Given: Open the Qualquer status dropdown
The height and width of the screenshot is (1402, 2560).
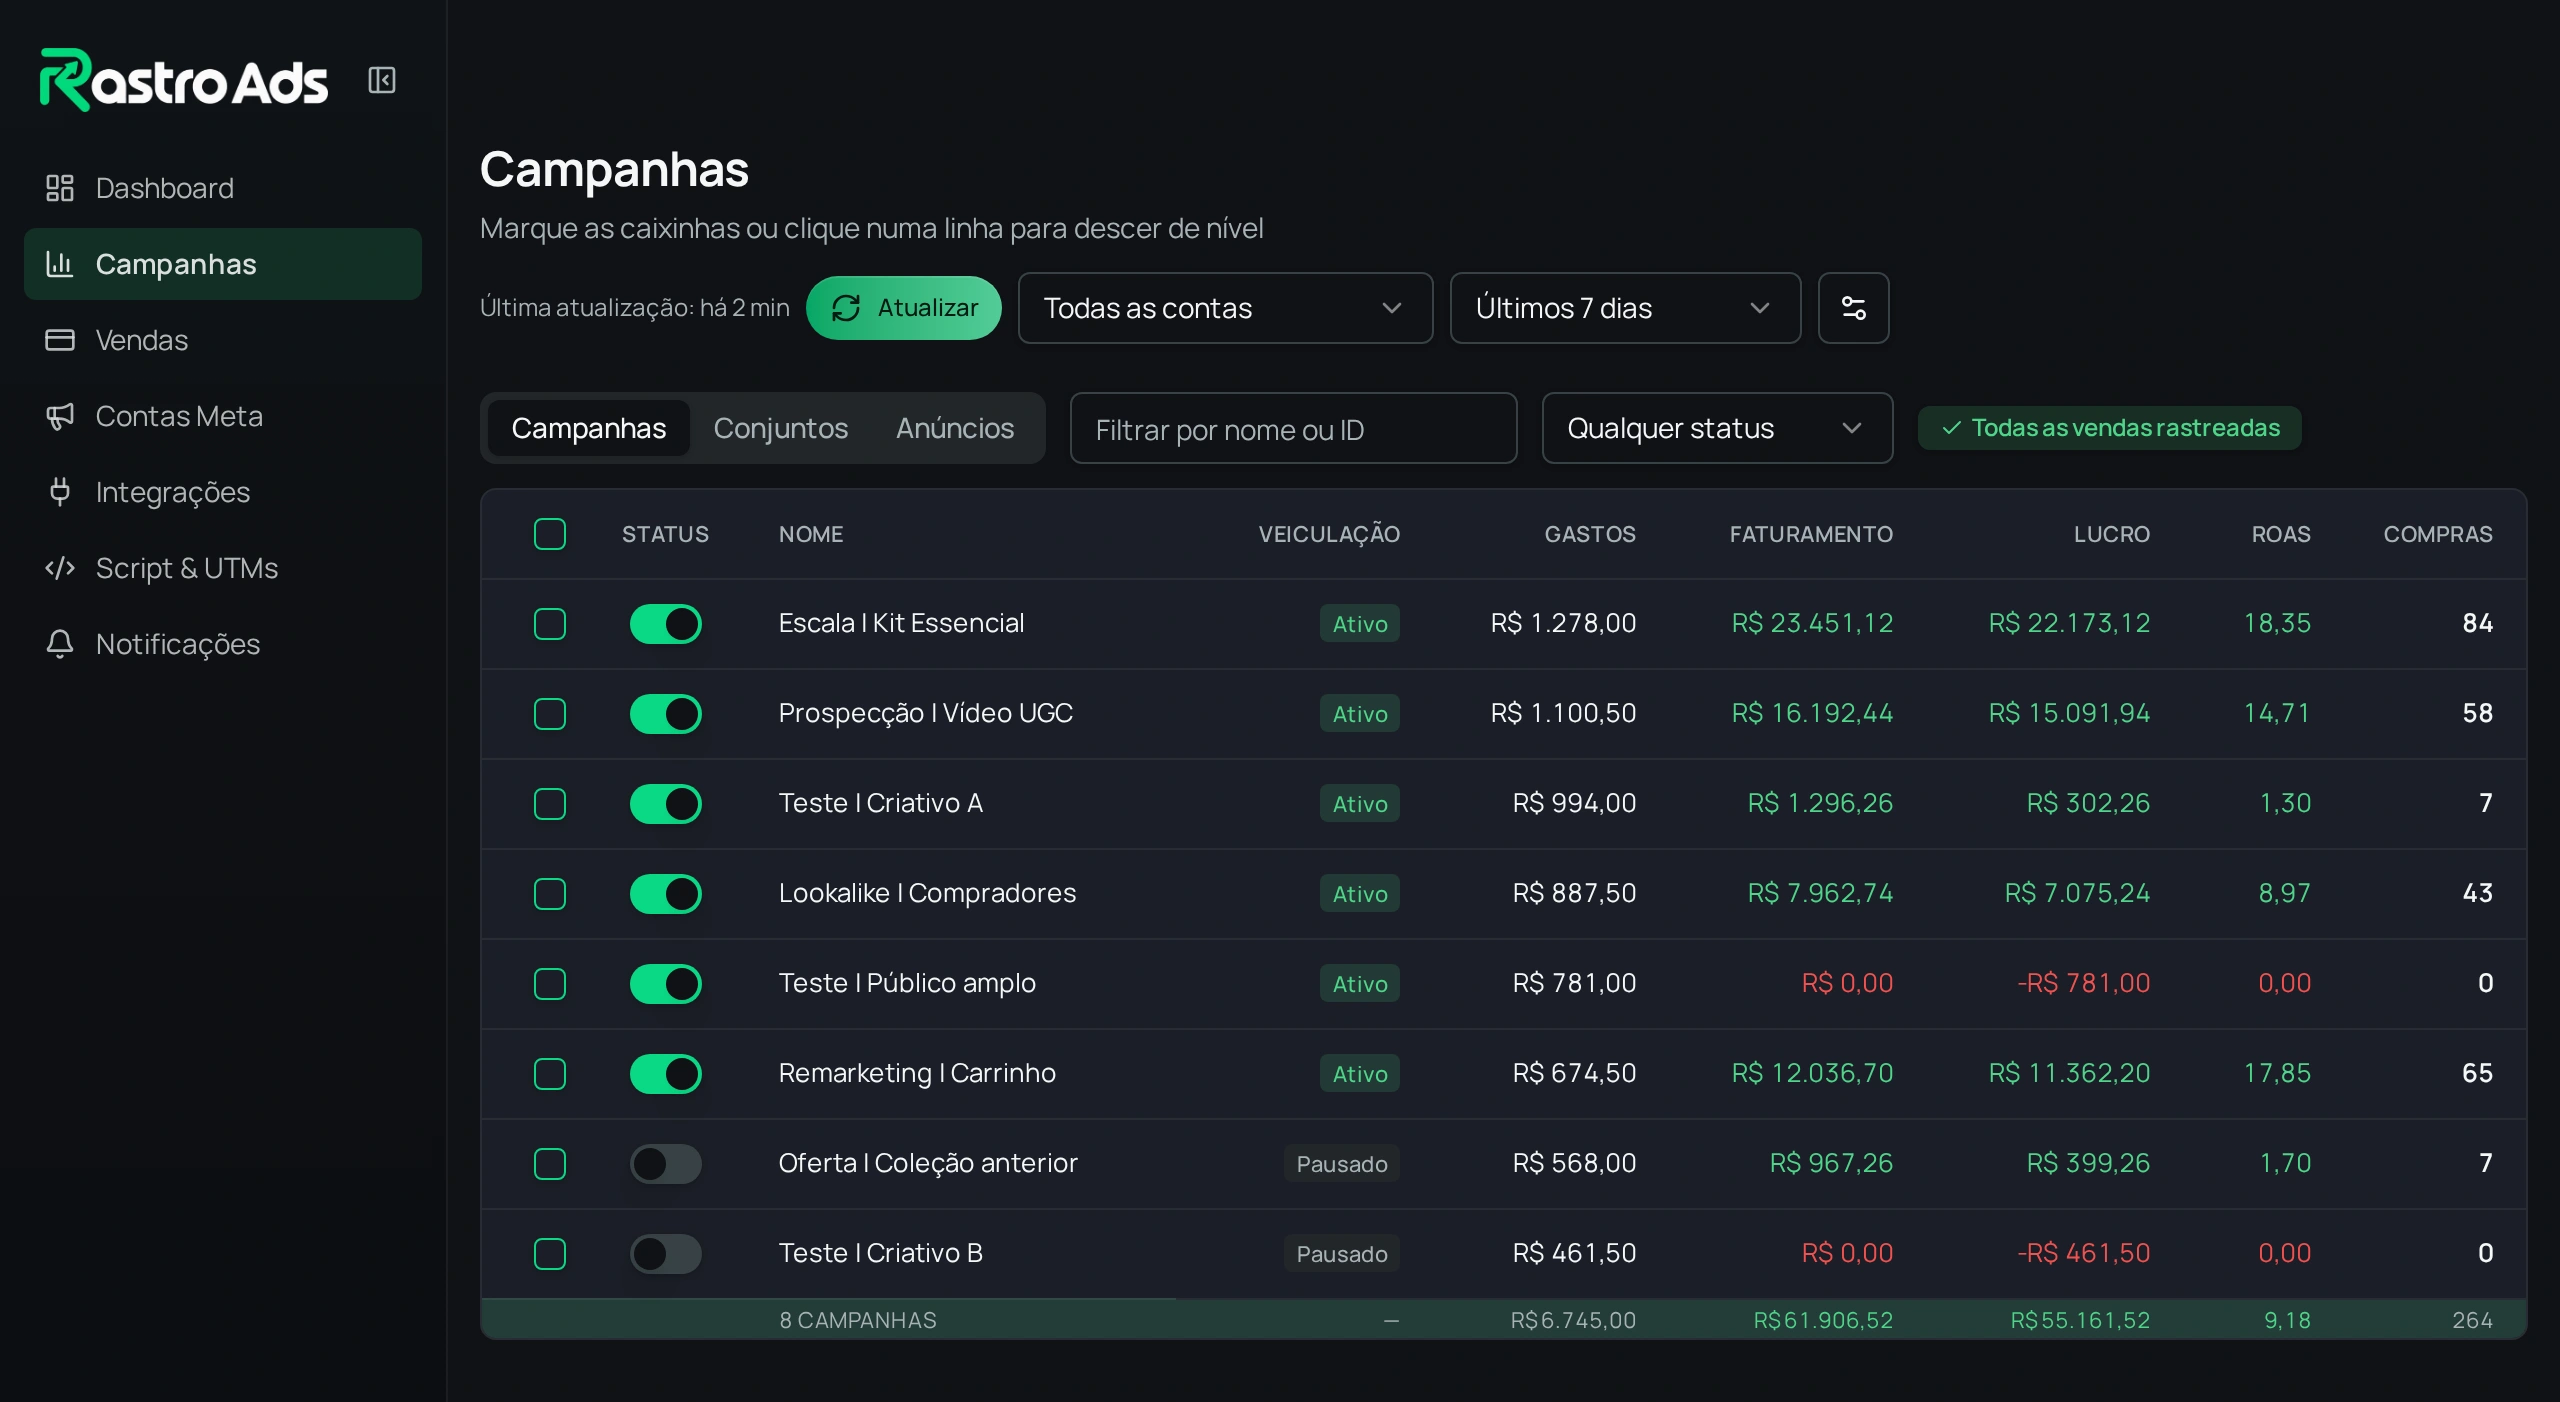Looking at the screenshot, I should point(1717,428).
